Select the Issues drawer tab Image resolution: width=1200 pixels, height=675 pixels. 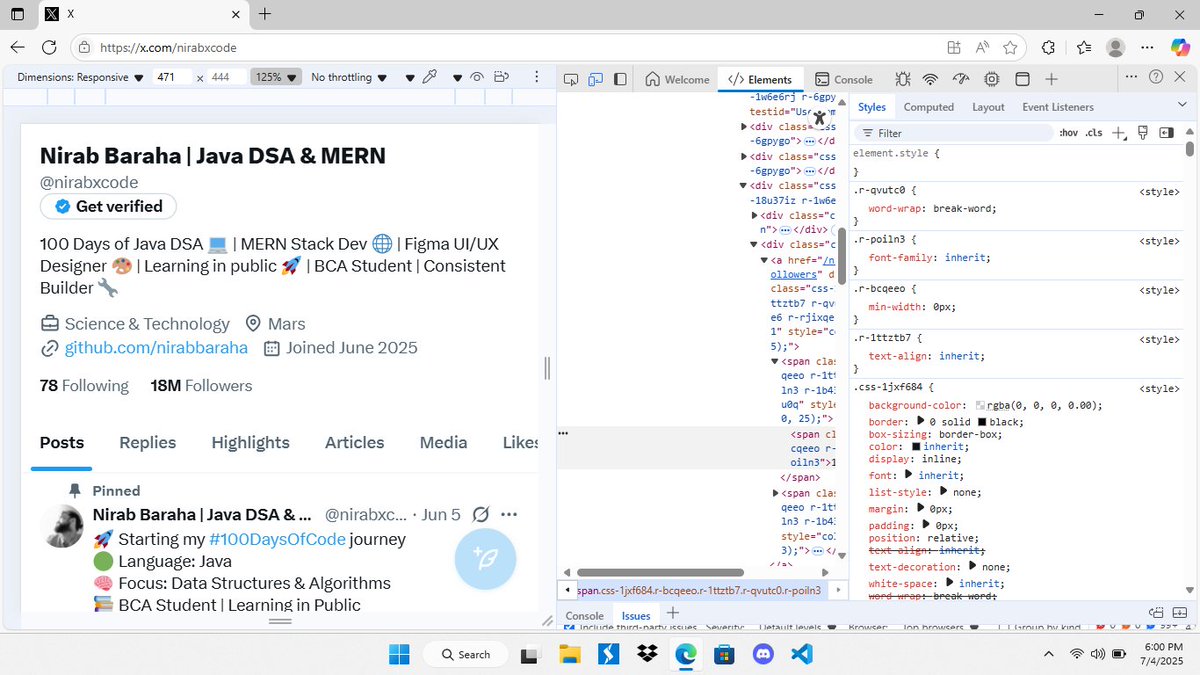636,616
